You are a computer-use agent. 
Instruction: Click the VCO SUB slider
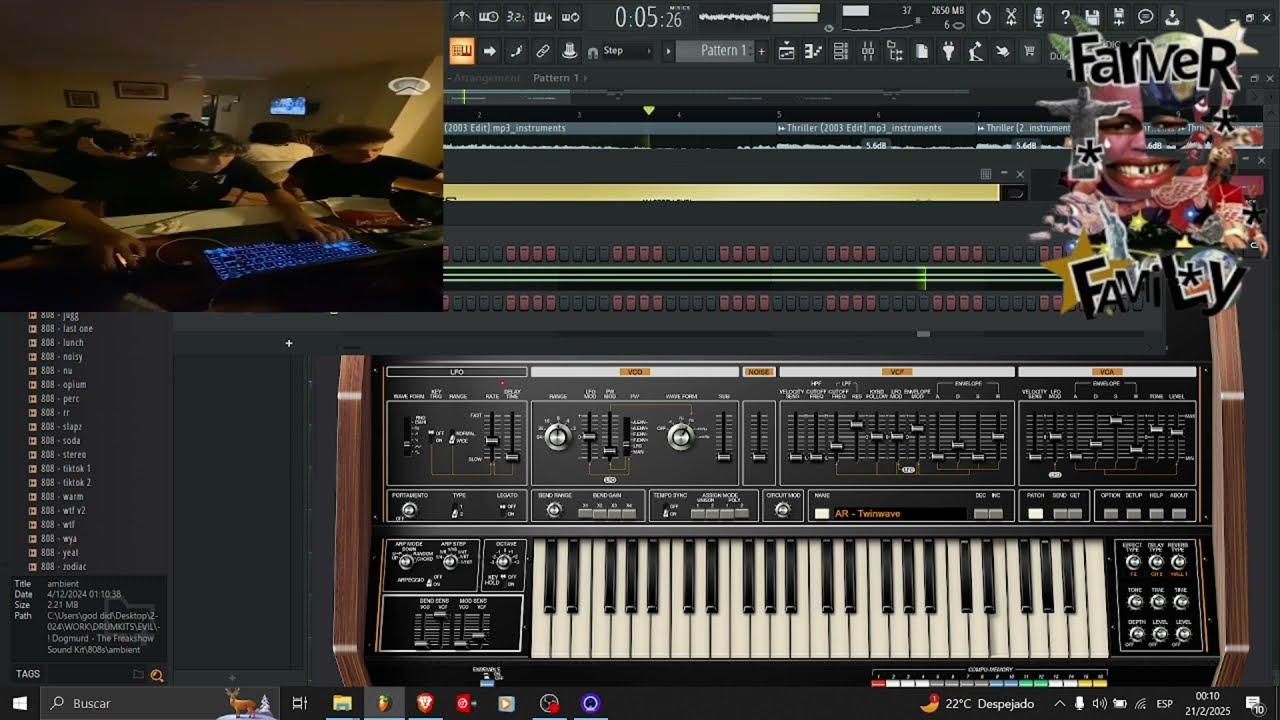pos(724,439)
